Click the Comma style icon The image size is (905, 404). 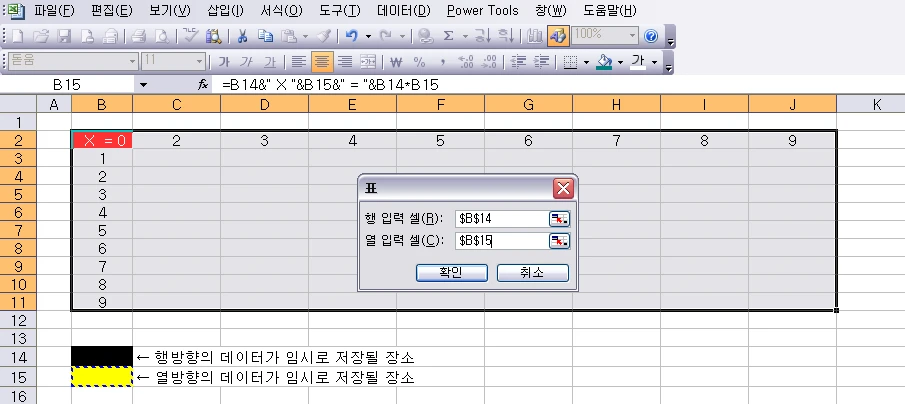tap(443, 62)
